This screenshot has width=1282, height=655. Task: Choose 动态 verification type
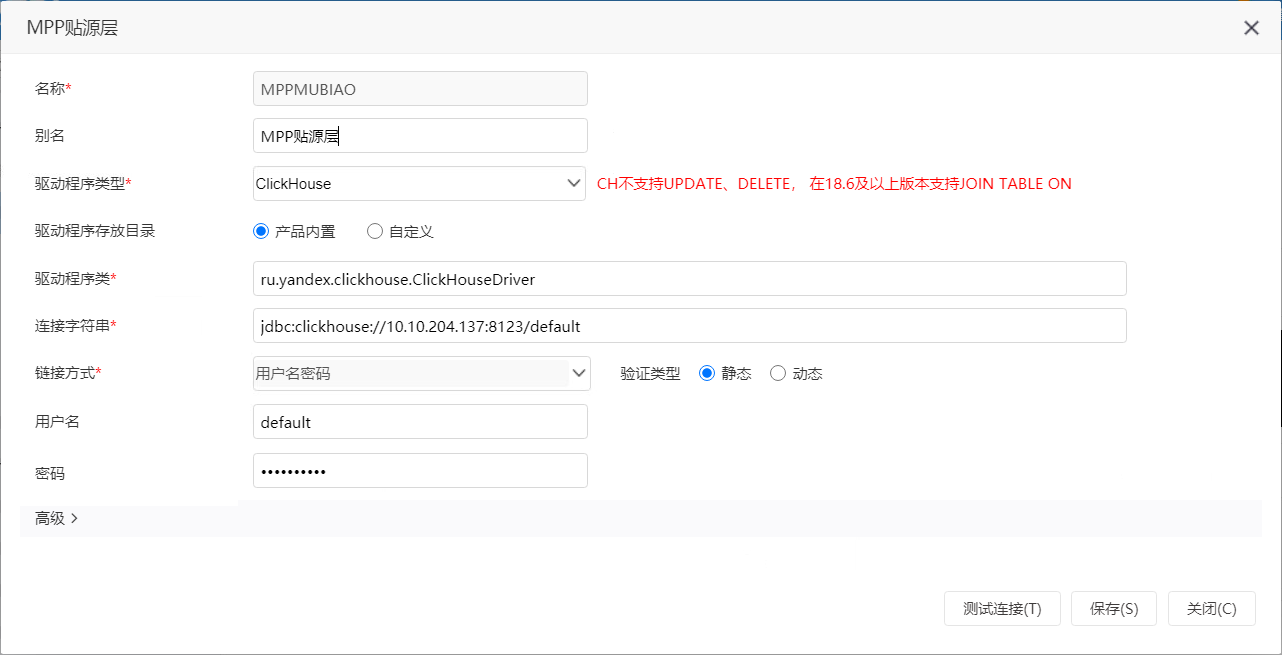pos(778,373)
